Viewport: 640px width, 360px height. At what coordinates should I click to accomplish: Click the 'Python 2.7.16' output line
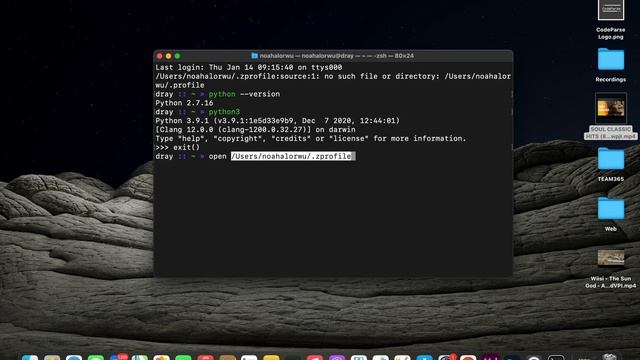tap(184, 103)
